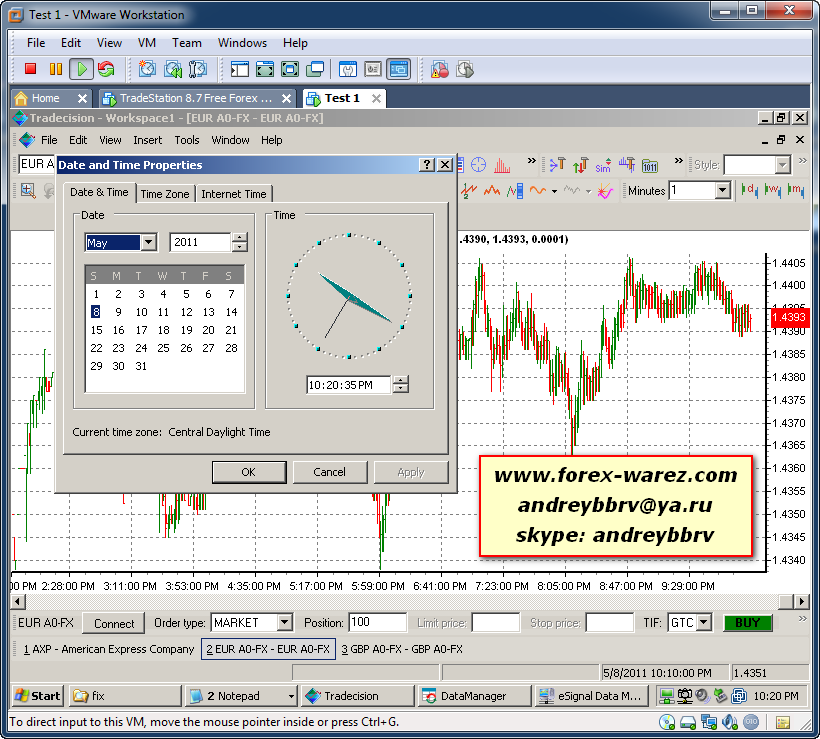
Task: Select the daily chart interval icon
Action: [x=748, y=190]
